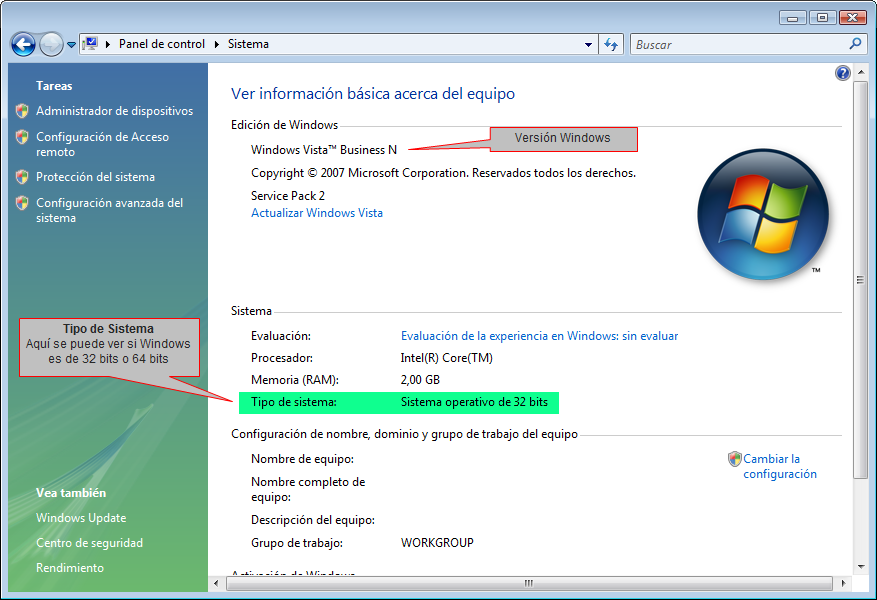Click the vertical scrollbar up arrow
Screen dimensions: 877x600
click(x=861, y=71)
